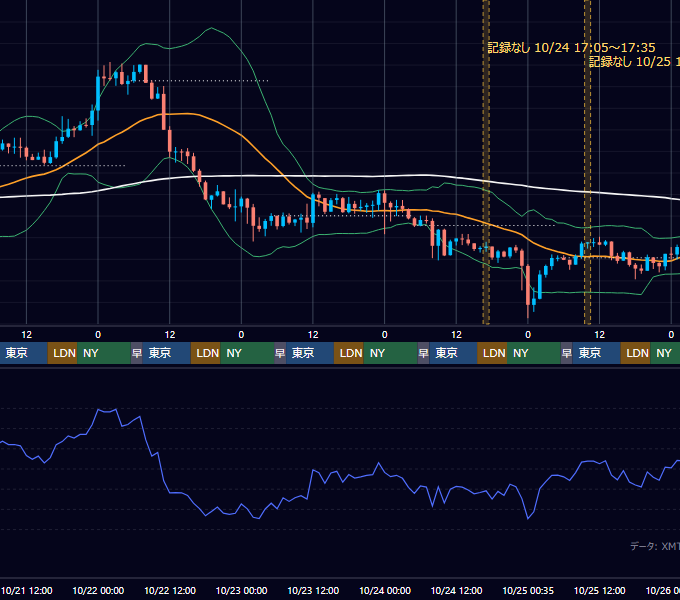This screenshot has height=600, width=680.
Task: Select the LDN session block on 10/23
Action: point(349,353)
